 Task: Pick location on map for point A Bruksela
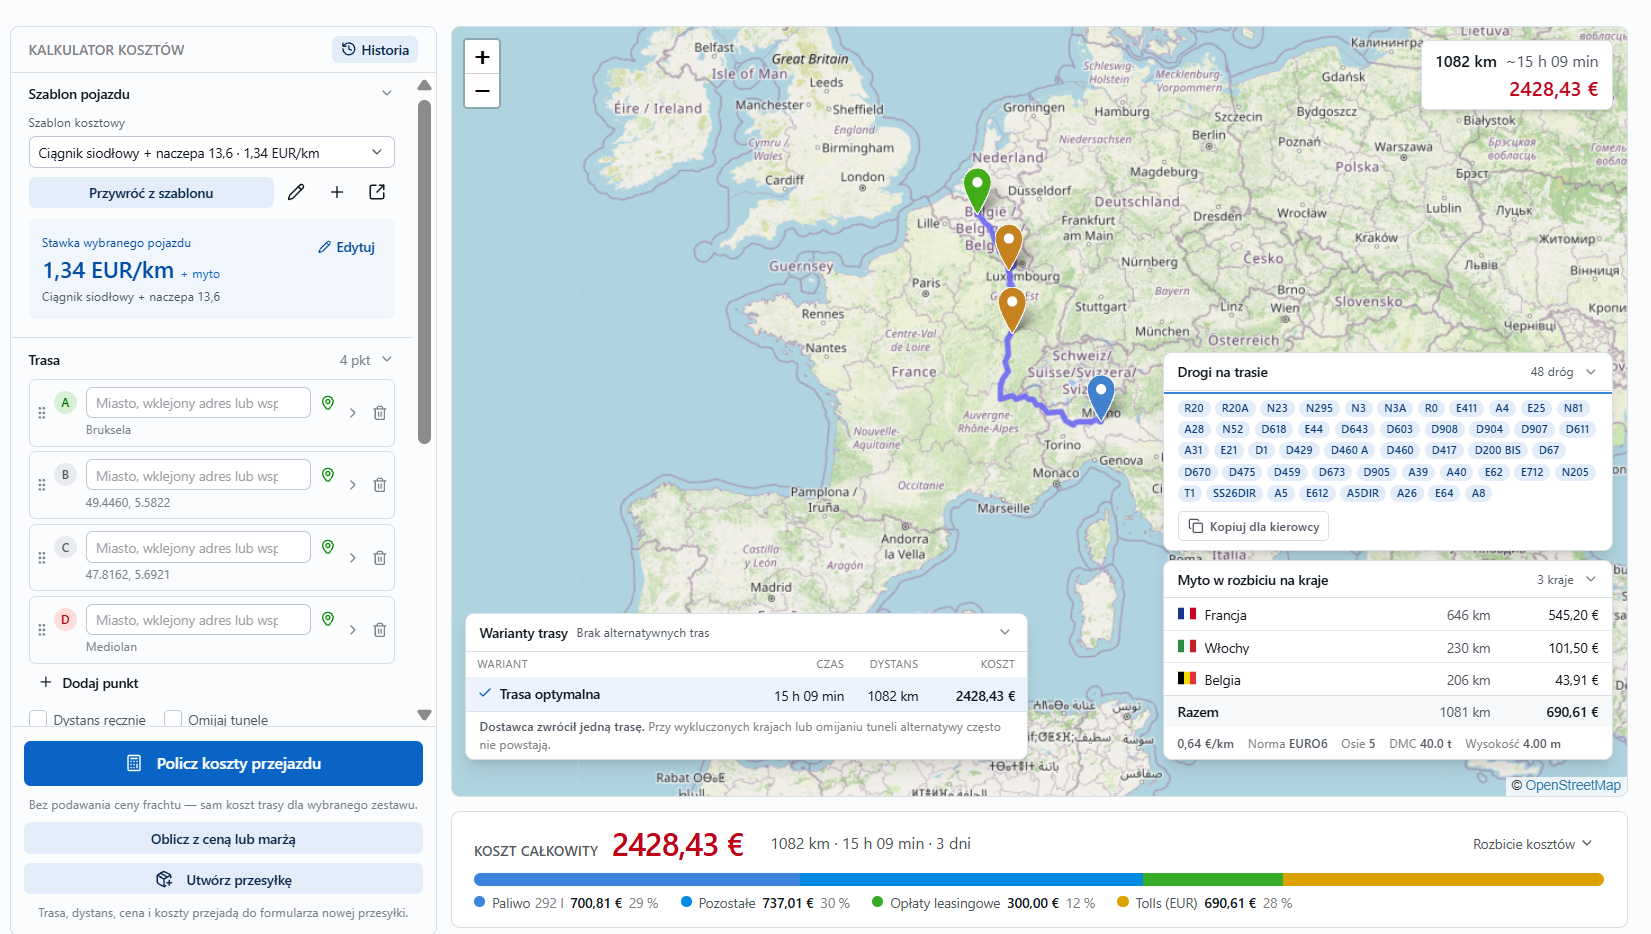[x=328, y=403]
